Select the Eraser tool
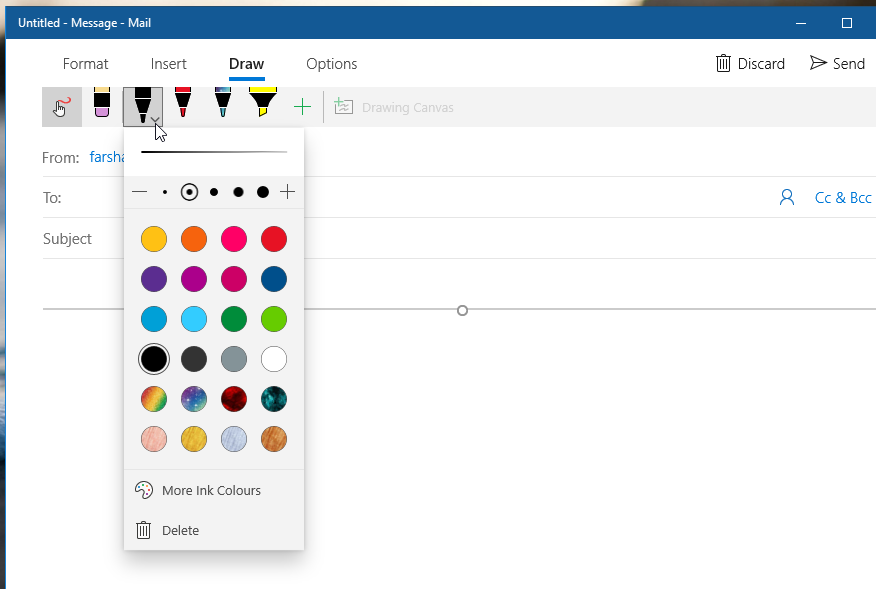Image resolution: width=876 pixels, height=589 pixels. (101, 103)
